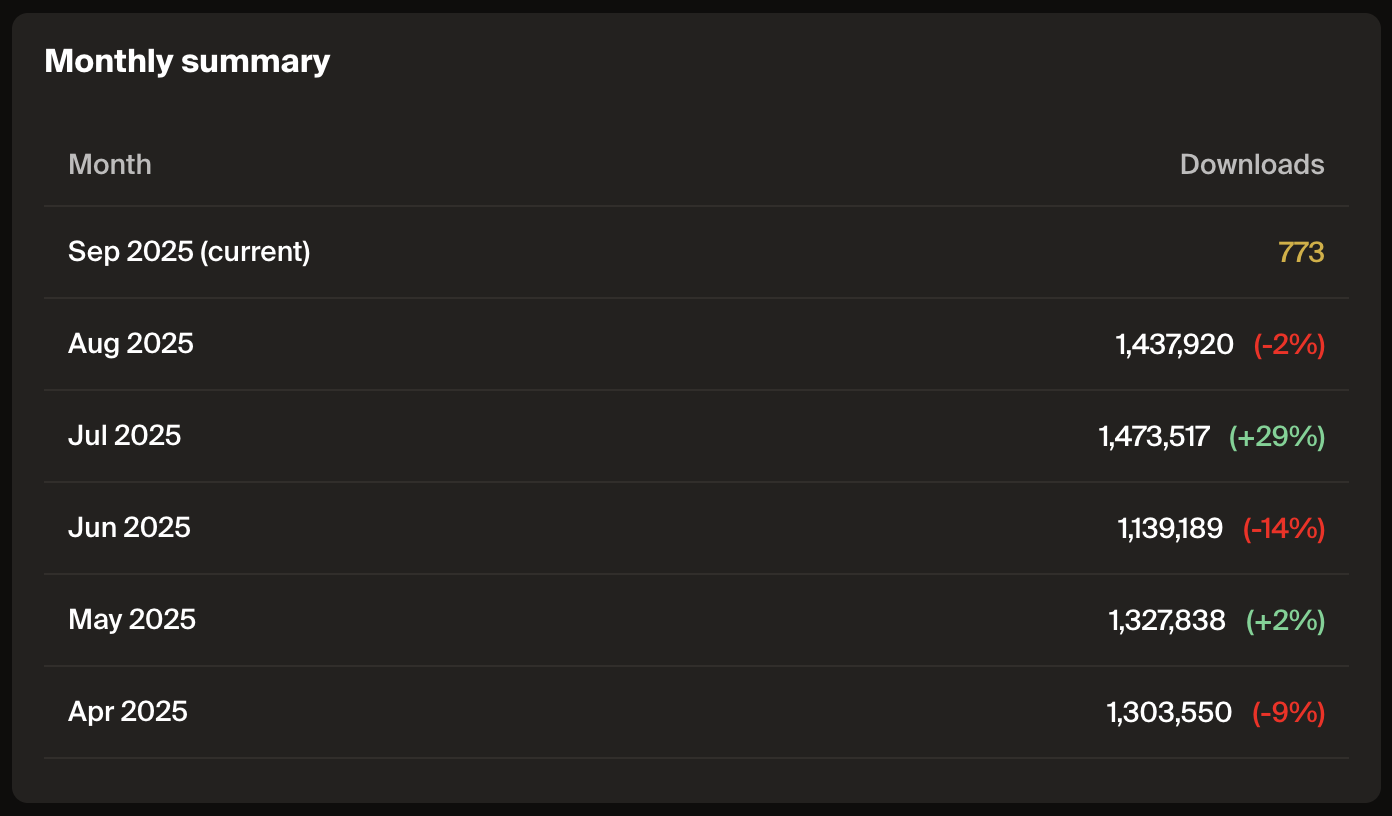Image resolution: width=1392 pixels, height=816 pixels.
Task: Click the 1,473,517 downloads figure
Action: click(x=1154, y=437)
